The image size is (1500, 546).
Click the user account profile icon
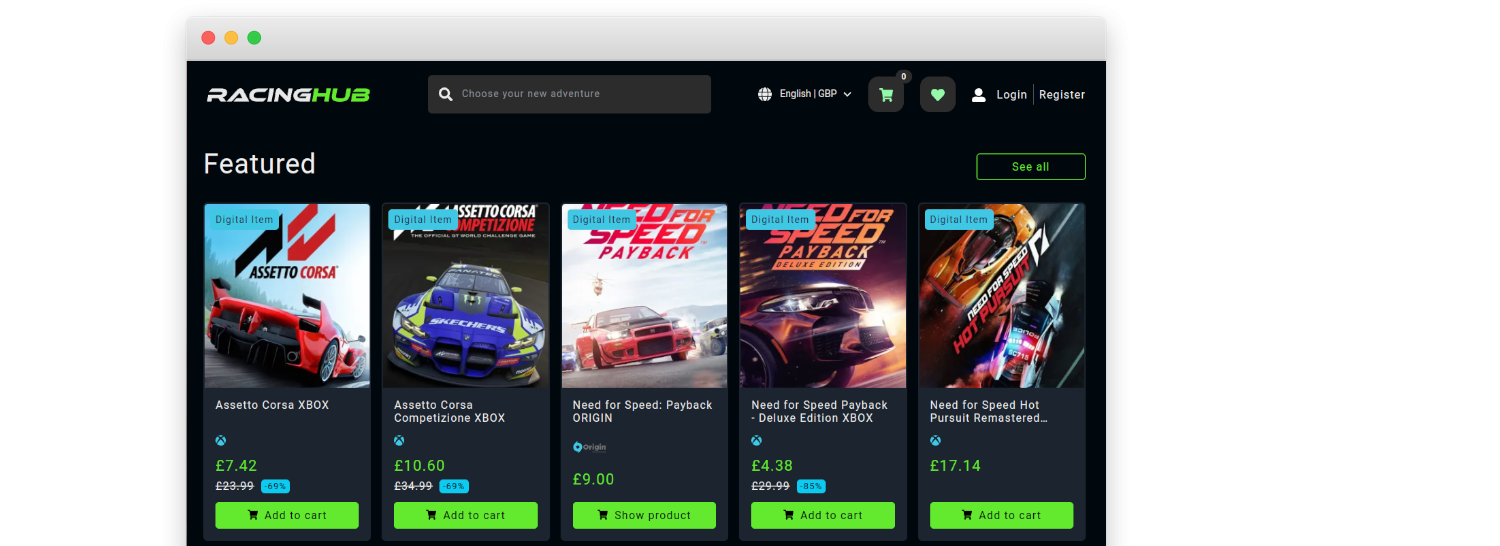[979, 95]
